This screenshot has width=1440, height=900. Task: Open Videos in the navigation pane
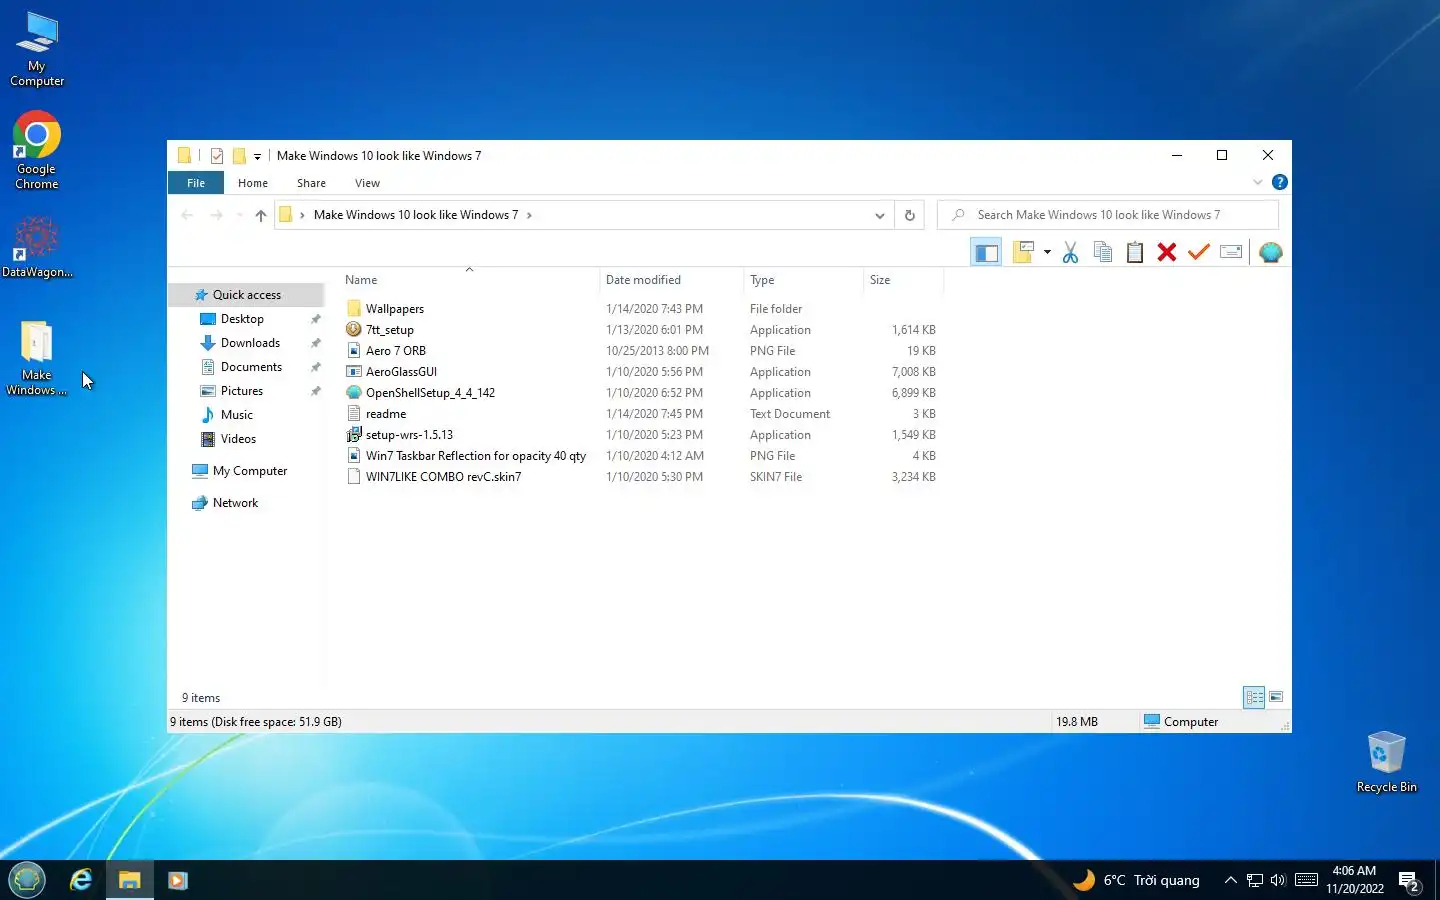[238, 439]
